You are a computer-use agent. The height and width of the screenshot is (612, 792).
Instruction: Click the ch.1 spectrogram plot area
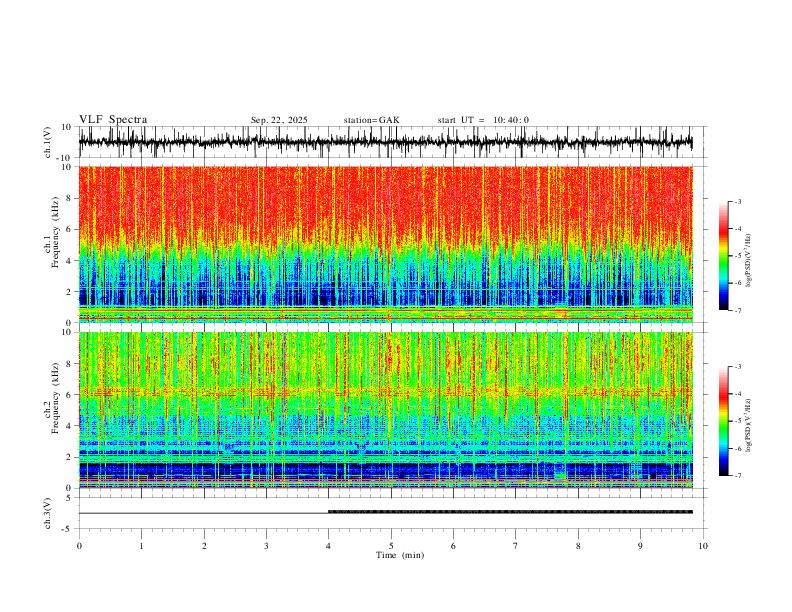click(x=385, y=244)
